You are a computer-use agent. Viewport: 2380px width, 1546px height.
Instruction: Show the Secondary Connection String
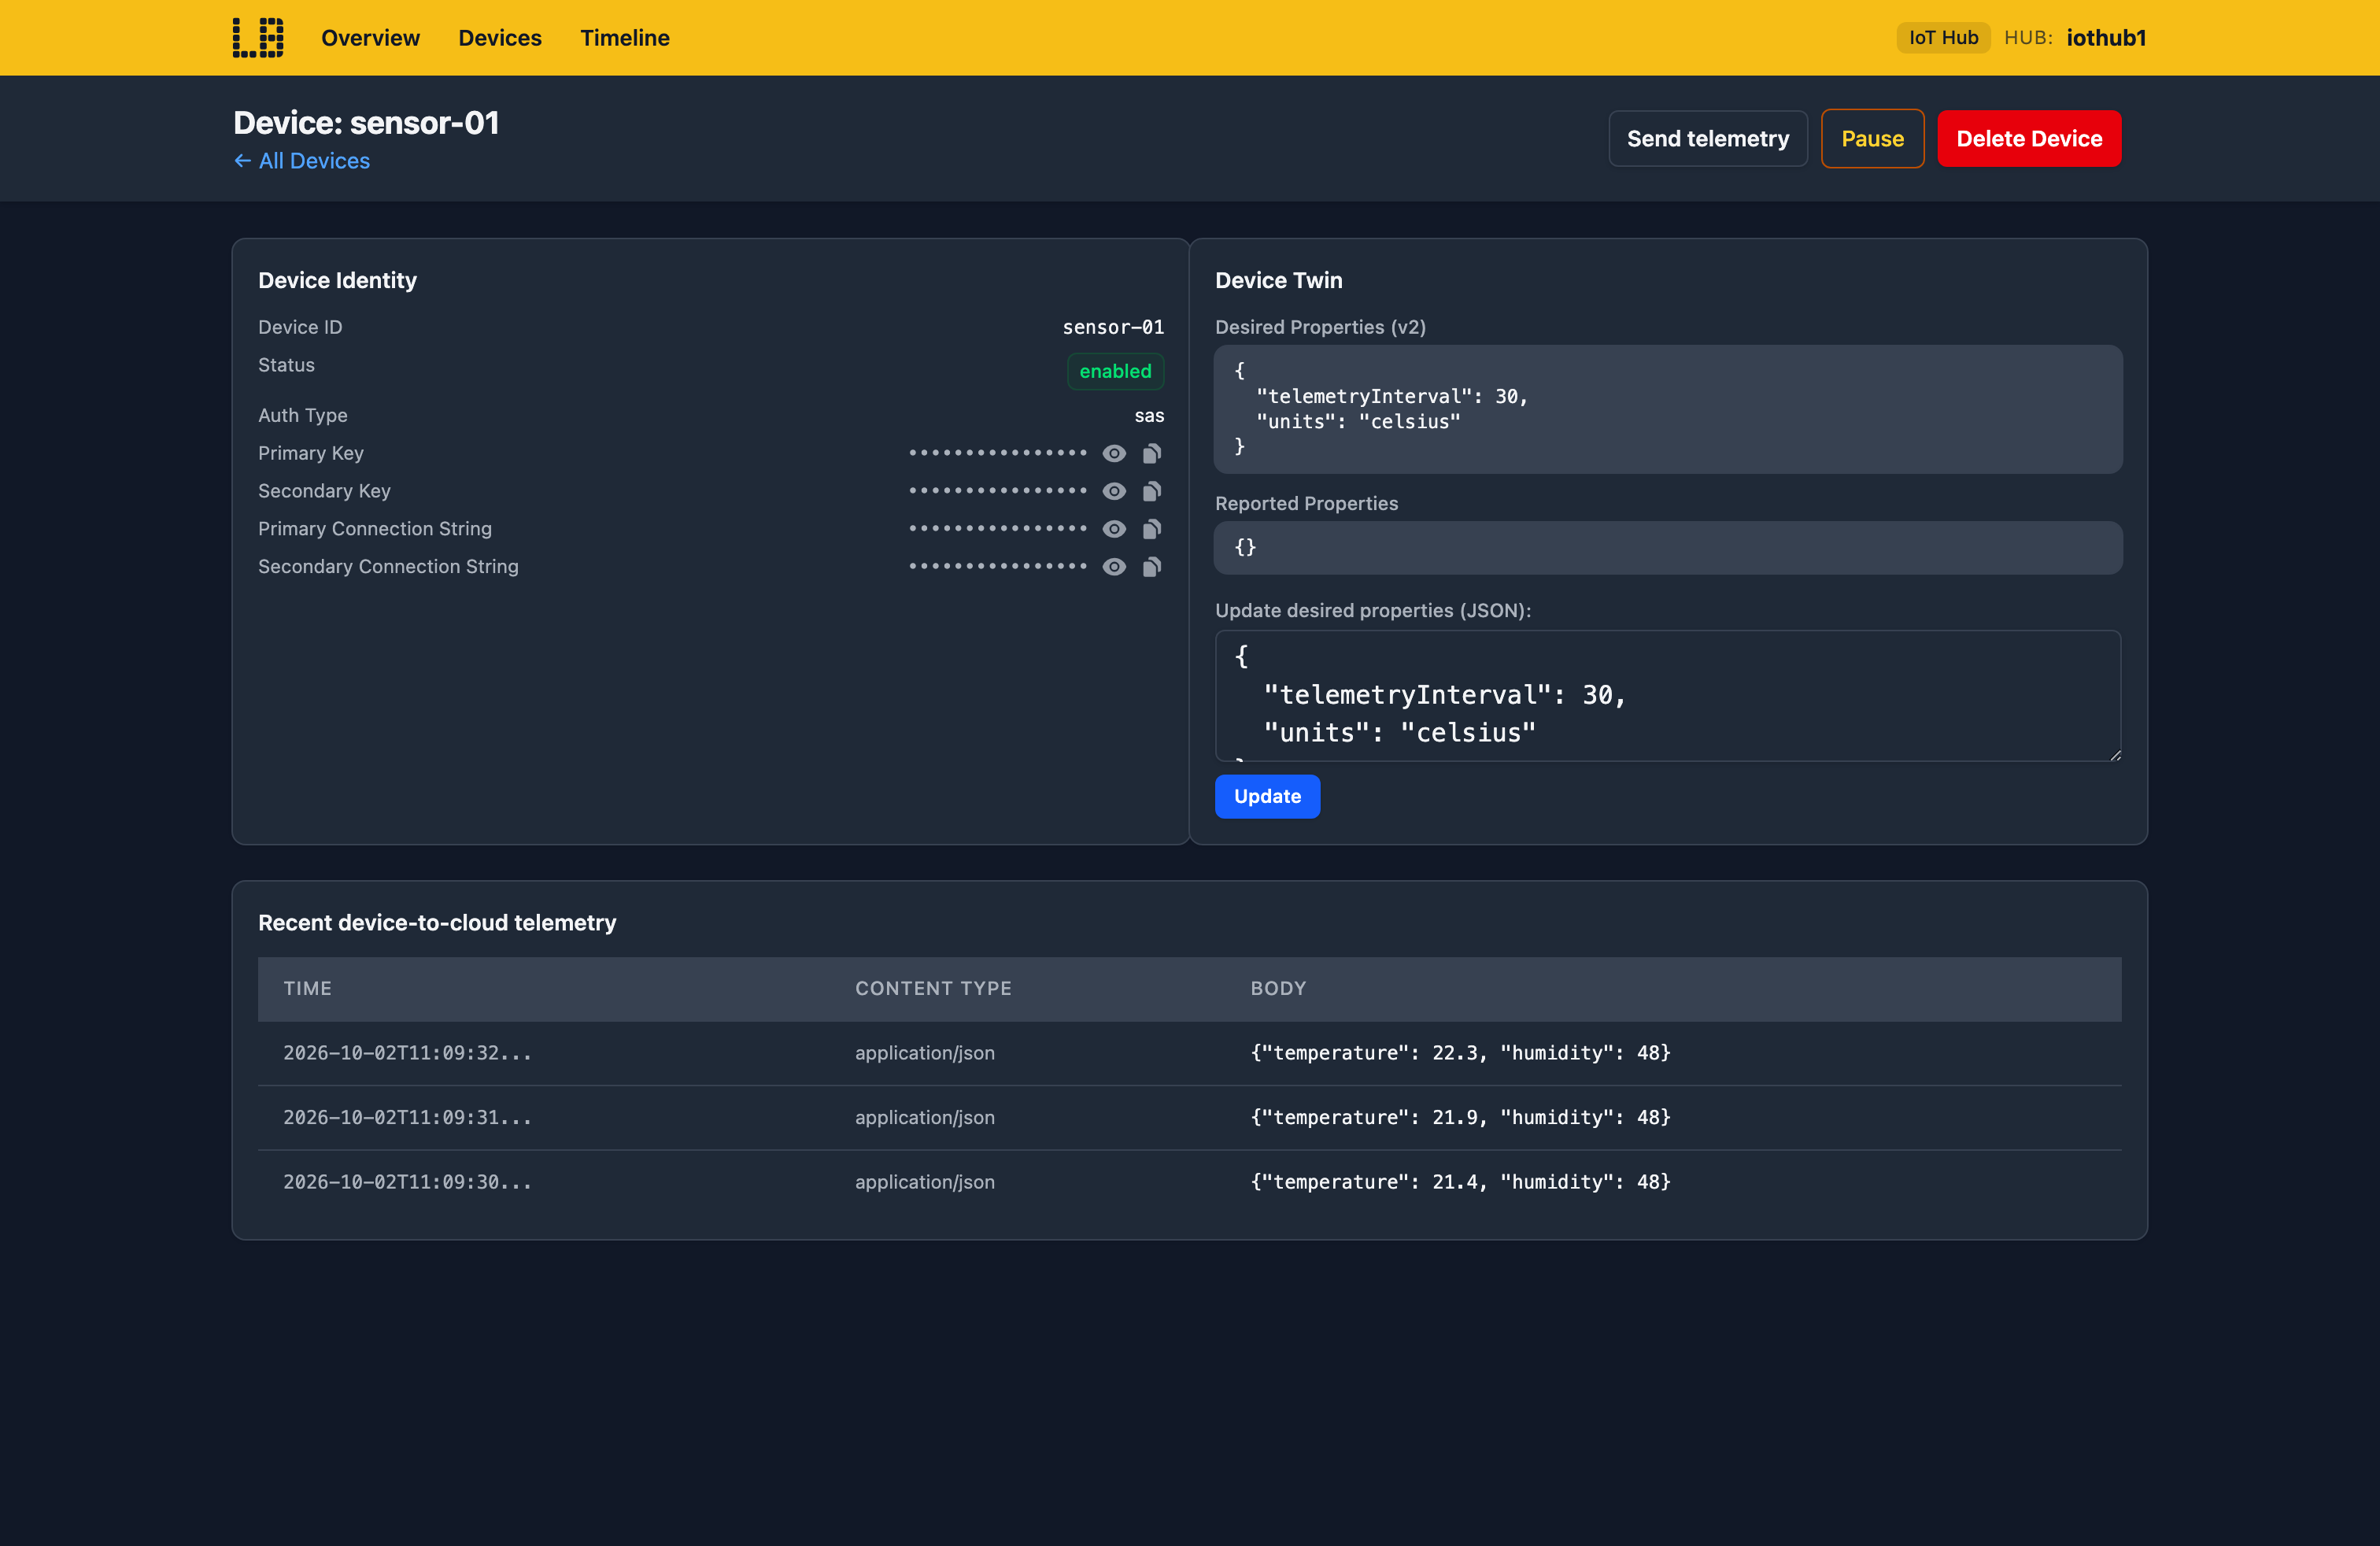pyautogui.click(x=1114, y=567)
